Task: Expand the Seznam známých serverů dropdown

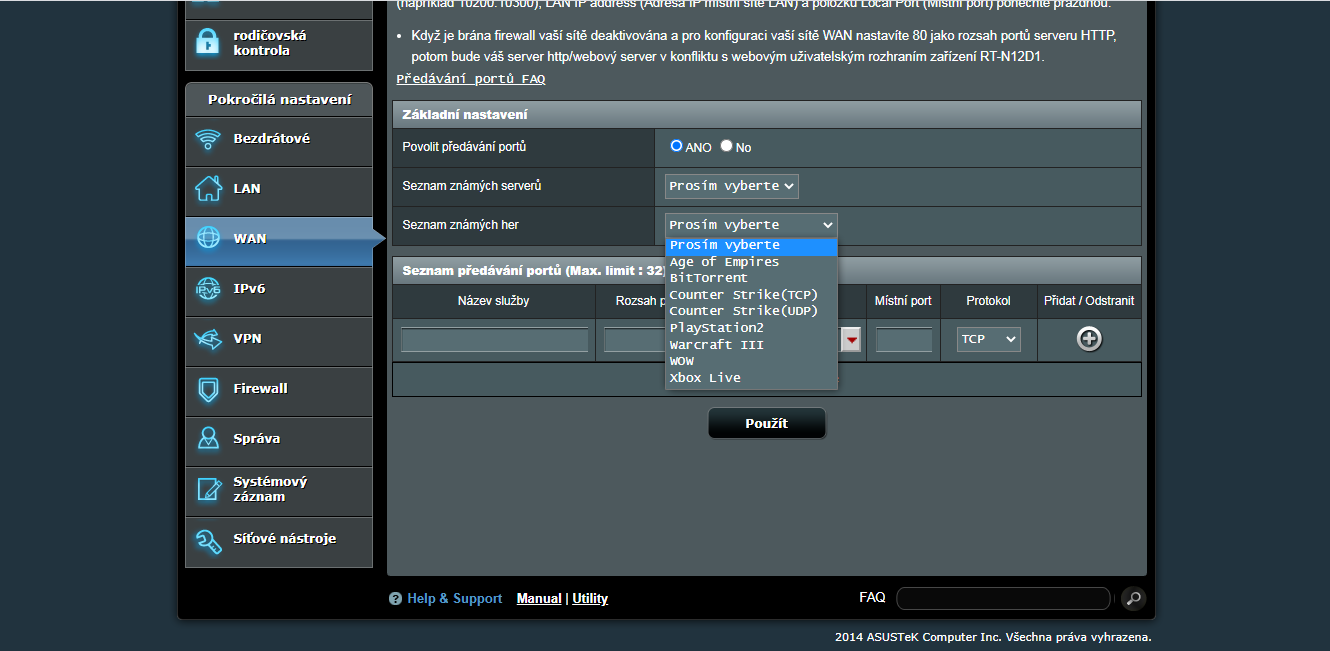Action: [x=731, y=186]
